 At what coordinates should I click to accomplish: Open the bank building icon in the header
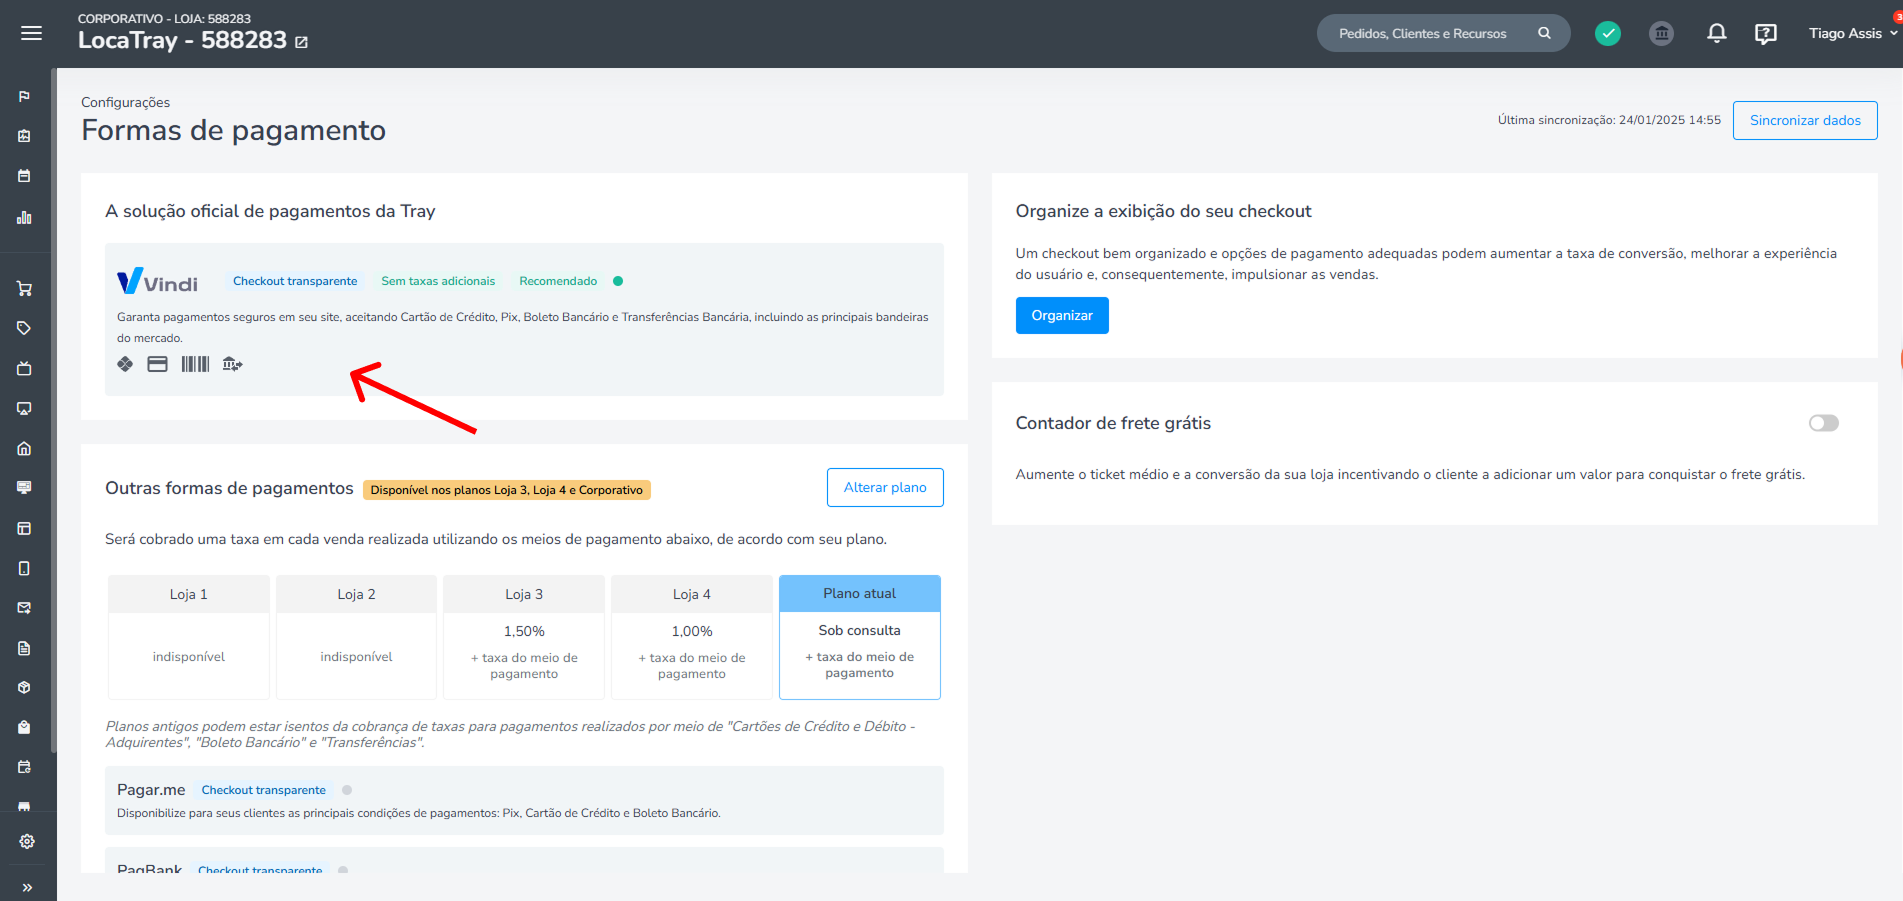pyautogui.click(x=1661, y=33)
